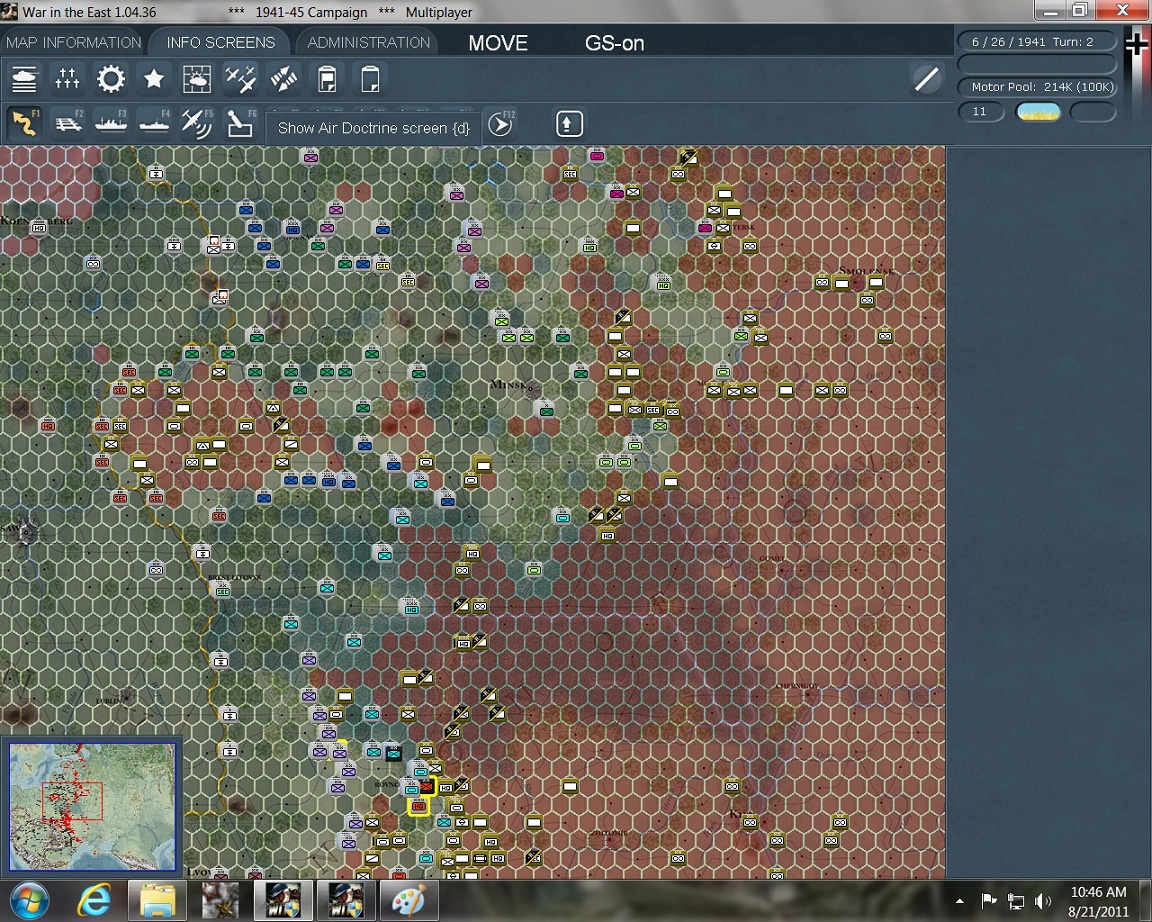Select F1 move mode arrow icon

24,124
